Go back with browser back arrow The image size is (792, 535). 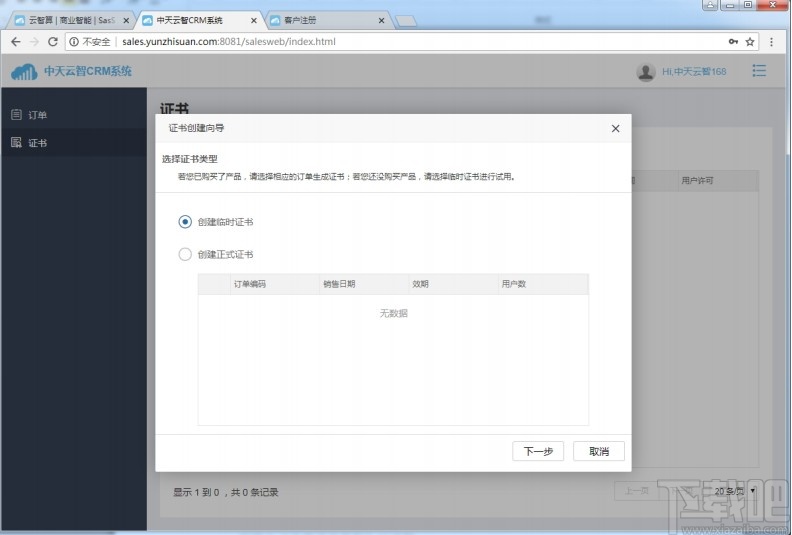point(16,41)
